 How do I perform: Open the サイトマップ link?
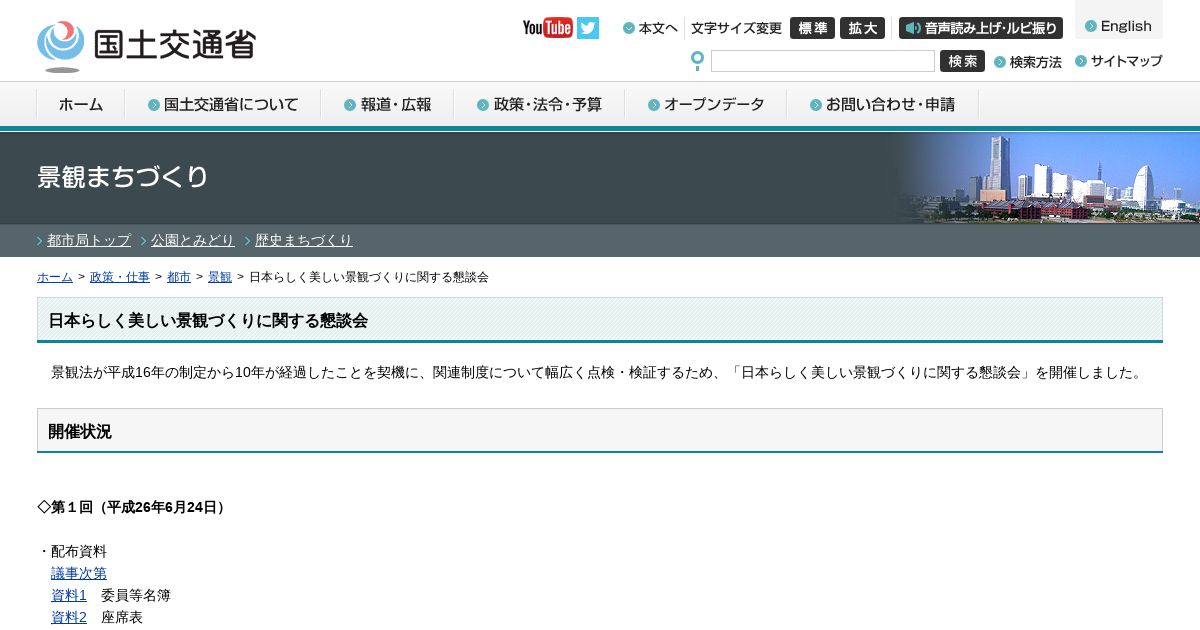[1119, 61]
